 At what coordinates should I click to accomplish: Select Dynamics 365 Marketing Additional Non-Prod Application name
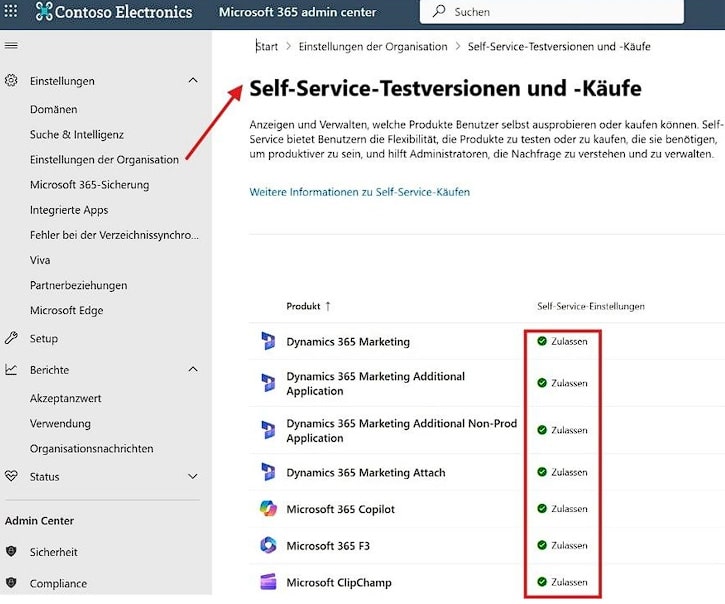(402, 431)
